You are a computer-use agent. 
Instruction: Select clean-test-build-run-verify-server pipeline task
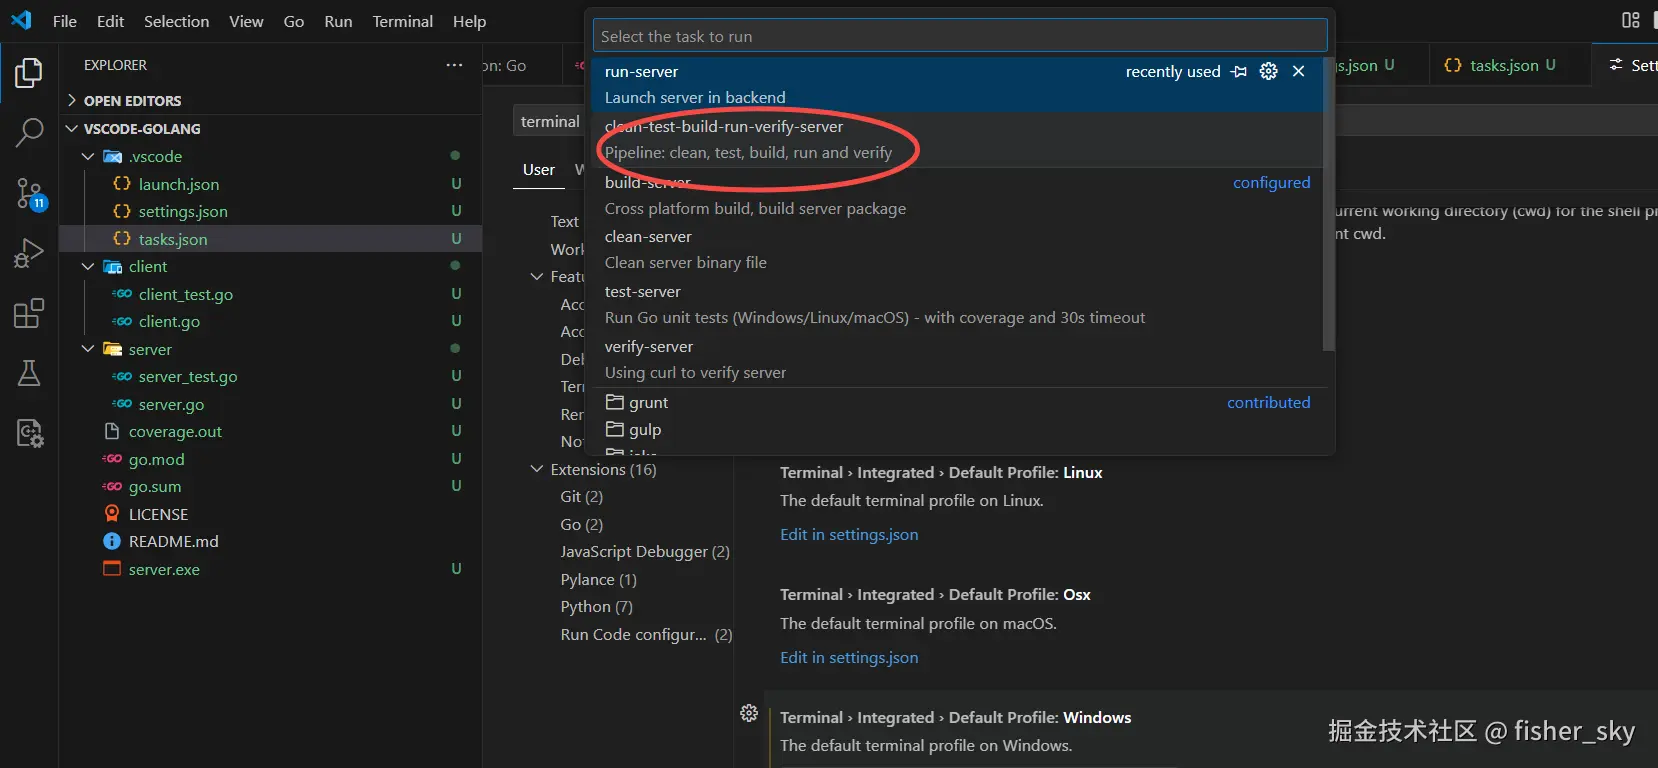[958, 139]
